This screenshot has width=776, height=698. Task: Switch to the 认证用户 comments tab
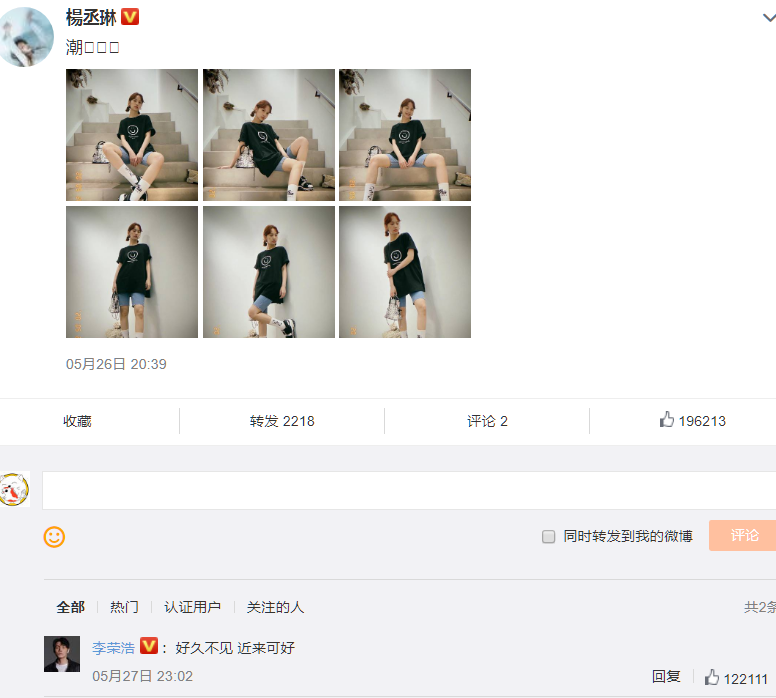192,607
